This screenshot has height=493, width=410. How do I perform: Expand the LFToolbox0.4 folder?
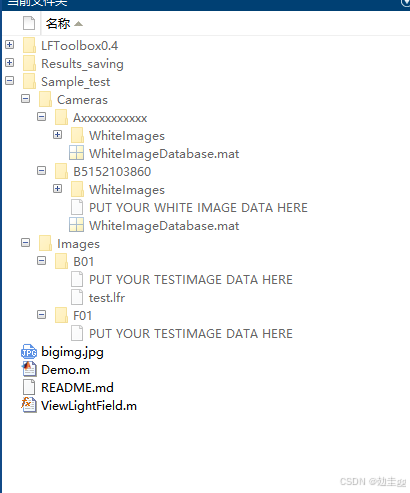click(10, 44)
